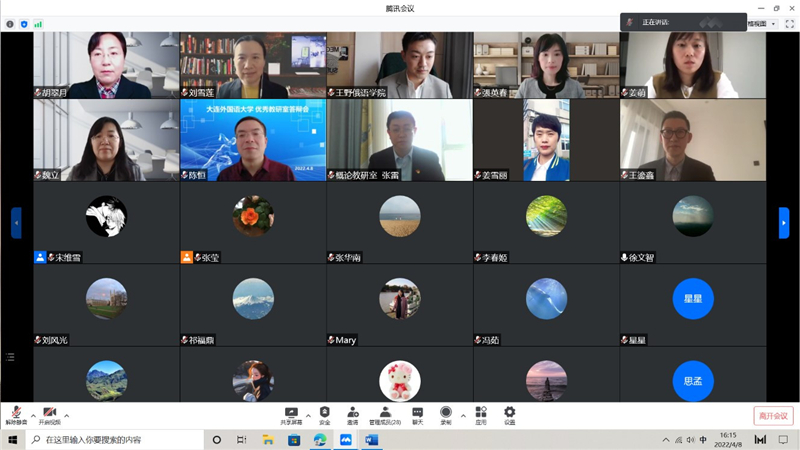Screen dimensions: 800x450
Task: Start recording the meeting
Action: (x=446, y=414)
